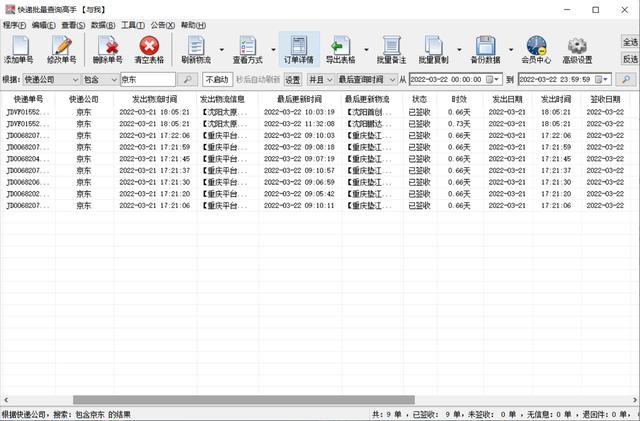
Task: Expand the 包含 match condition dropdown
Action: pyautogui.click(x=111, y=79)
